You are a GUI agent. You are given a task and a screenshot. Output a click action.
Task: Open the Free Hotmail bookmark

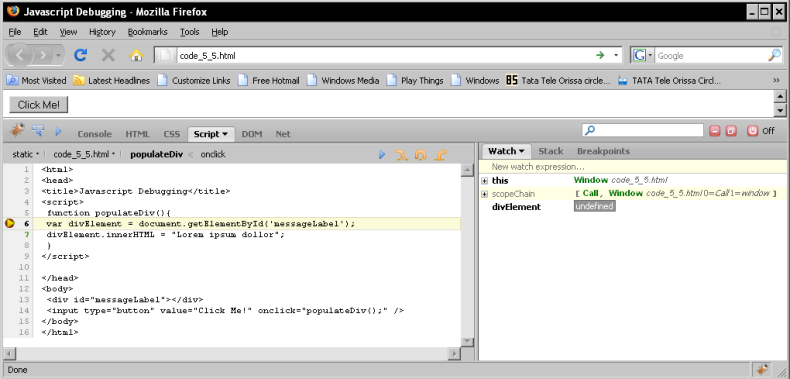269,81
